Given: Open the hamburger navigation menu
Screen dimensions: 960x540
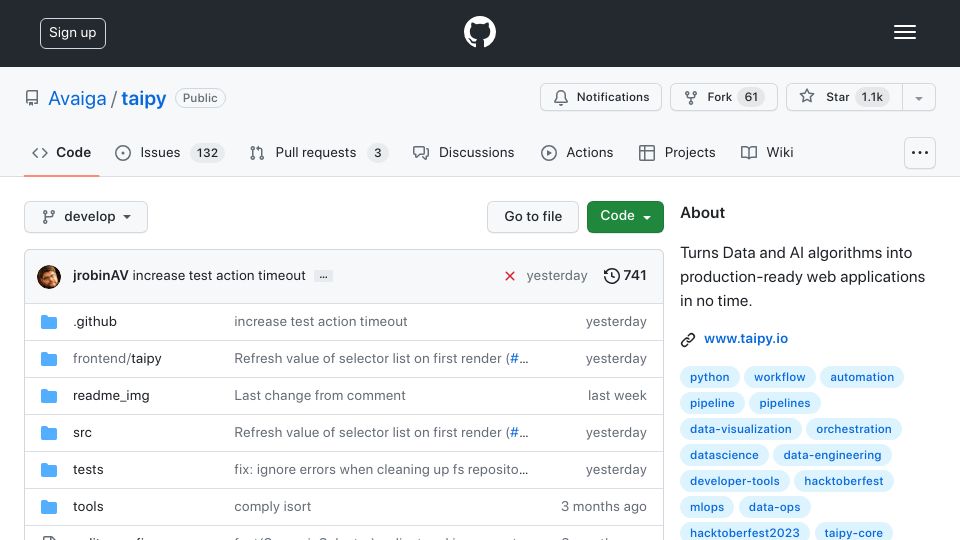Looking at the screenshot, I should pyautogui.click(x=904, y=32).
